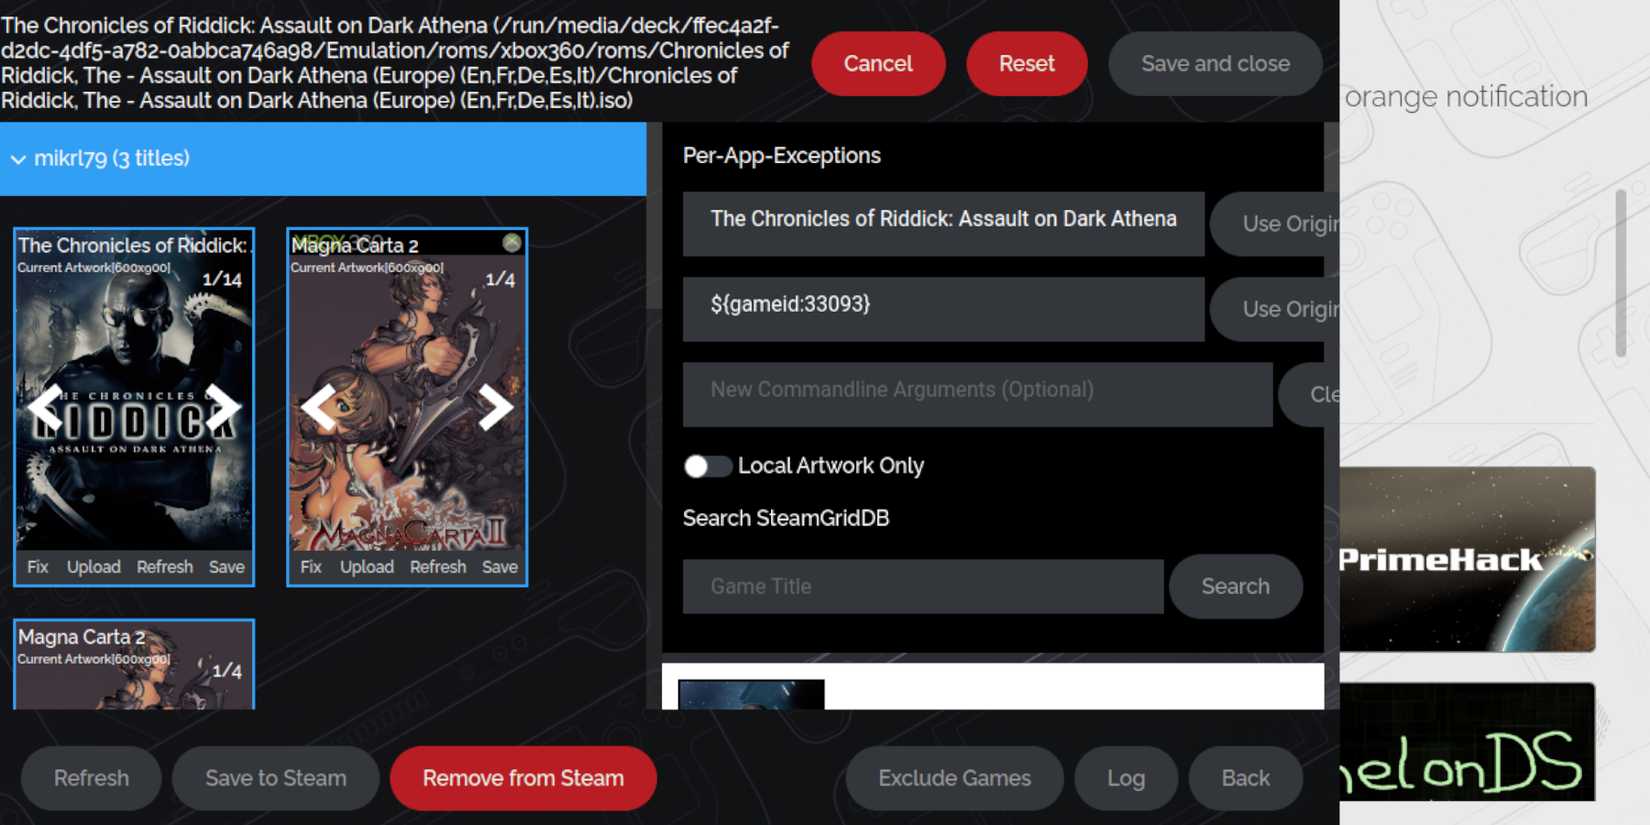Show previous artwork for Chronicles of Riddick
This screenshot has width=1650, height=825.
(x=46, y=407)
